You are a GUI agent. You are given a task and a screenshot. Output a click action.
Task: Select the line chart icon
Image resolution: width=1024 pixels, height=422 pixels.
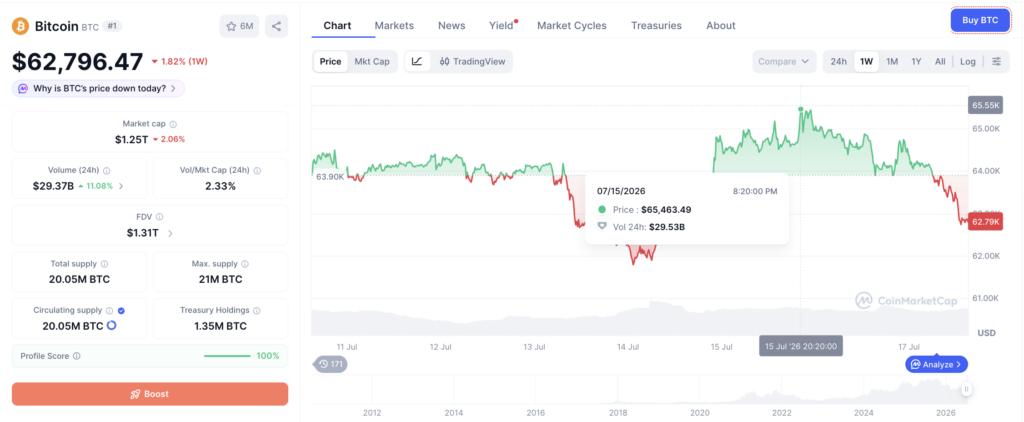pyautogui.click(x=417, y=61)
